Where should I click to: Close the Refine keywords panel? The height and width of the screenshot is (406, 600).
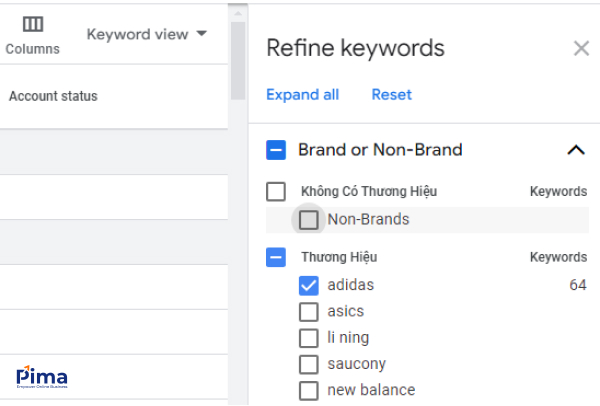[581, 48]
